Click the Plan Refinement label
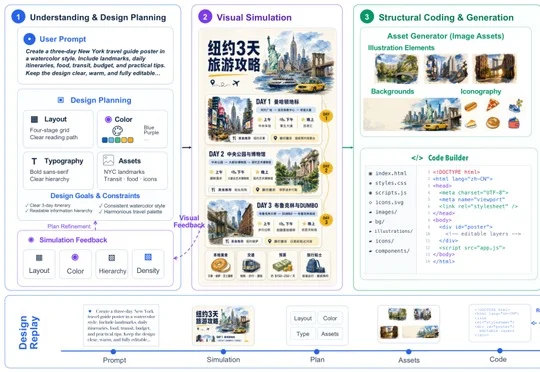The width and height of the screenshot is (540, 372). click(69, 226)
